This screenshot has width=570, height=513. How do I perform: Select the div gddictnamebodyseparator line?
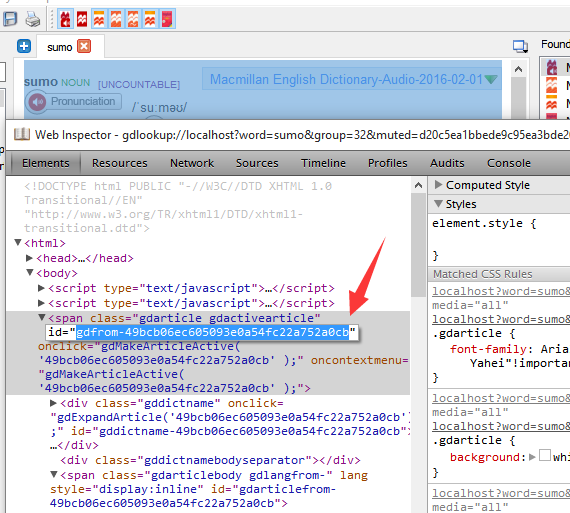210,460
